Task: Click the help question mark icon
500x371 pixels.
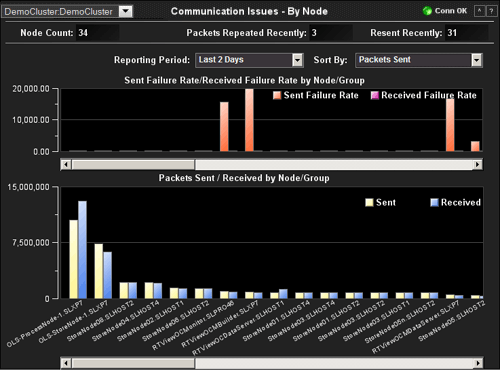Action: click(x=491, y=11)
